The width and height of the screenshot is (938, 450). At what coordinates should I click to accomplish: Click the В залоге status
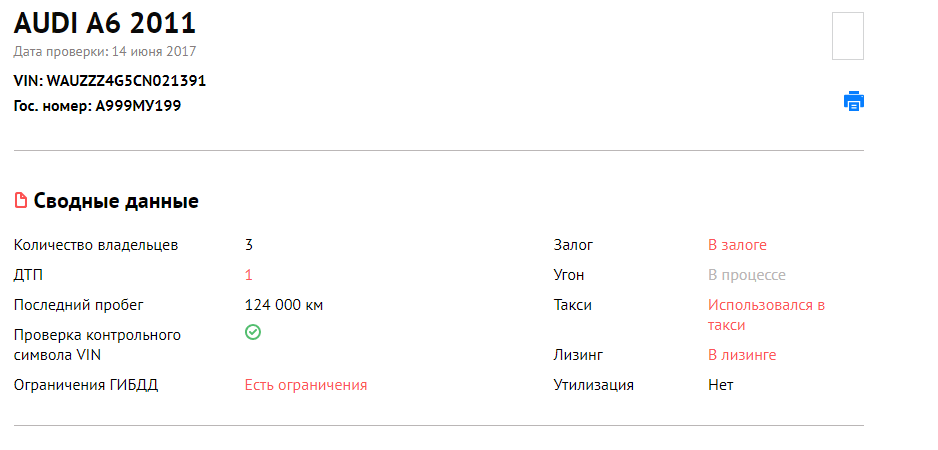737,245
